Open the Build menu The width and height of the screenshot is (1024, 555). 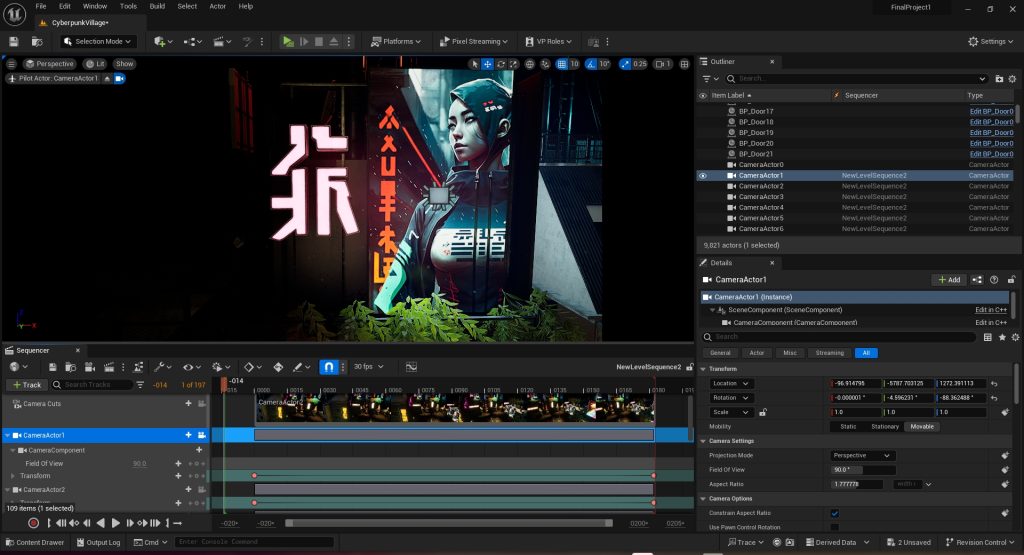click(157, 7)
